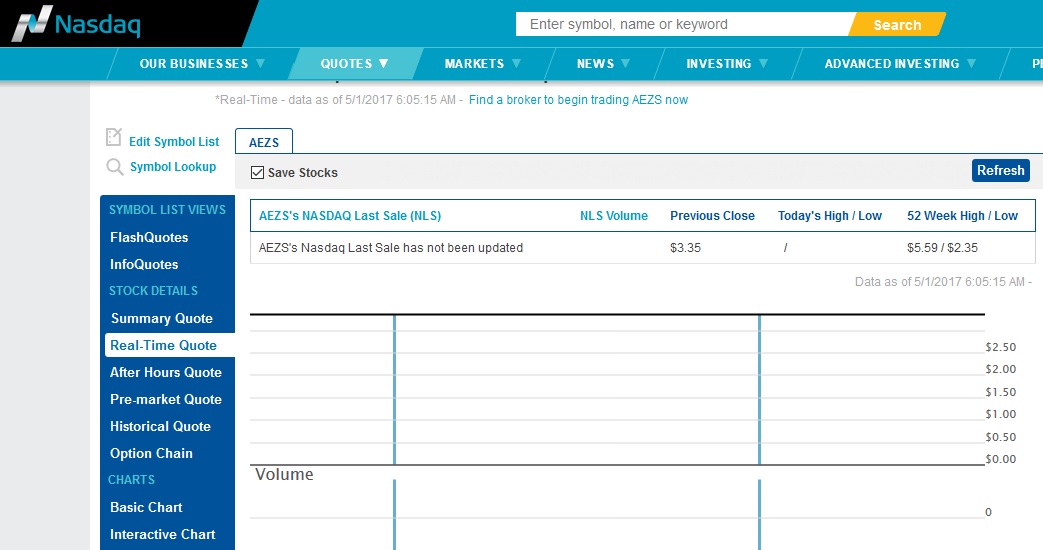Screen dimensions: 1043x550
Task: Click the Nasdaq logo
Action: pos(76,24)
